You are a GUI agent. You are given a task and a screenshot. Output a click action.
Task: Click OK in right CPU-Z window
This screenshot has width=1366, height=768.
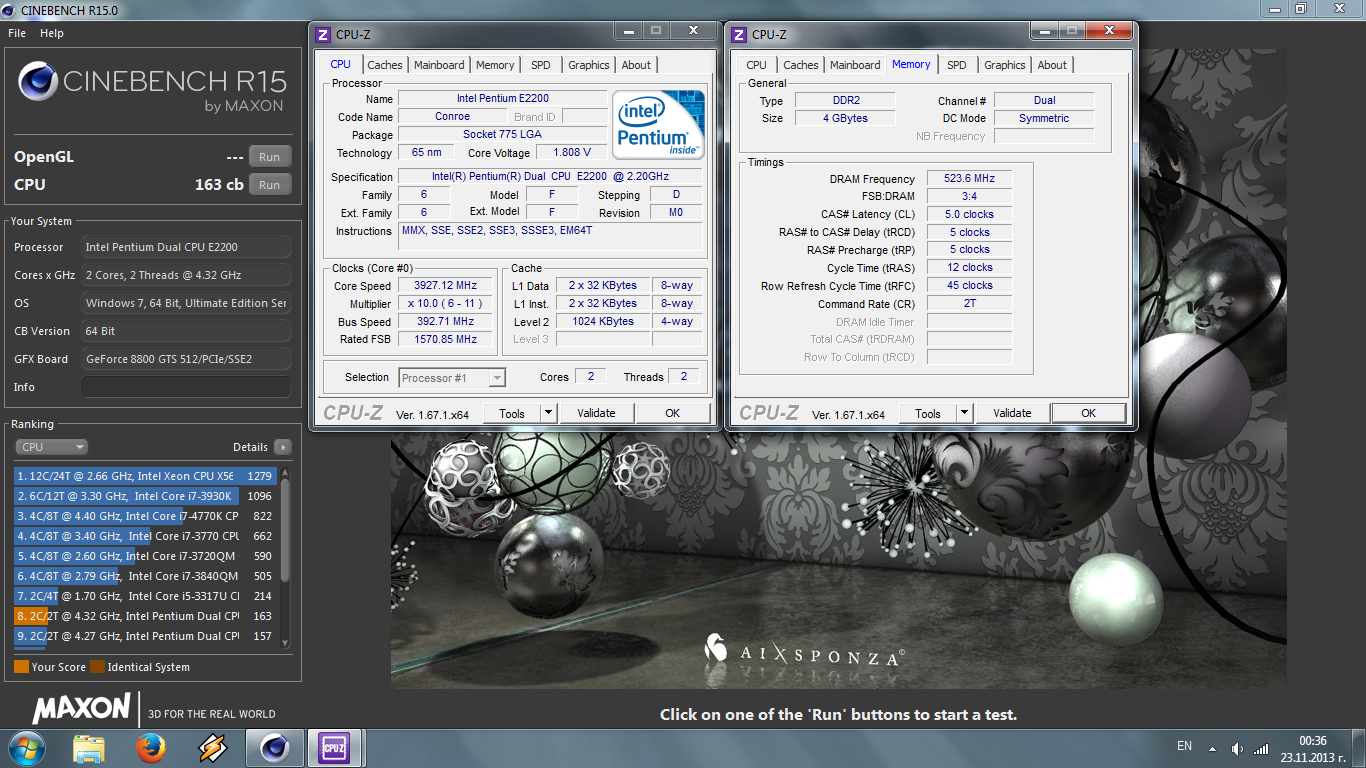(1089, 413)
